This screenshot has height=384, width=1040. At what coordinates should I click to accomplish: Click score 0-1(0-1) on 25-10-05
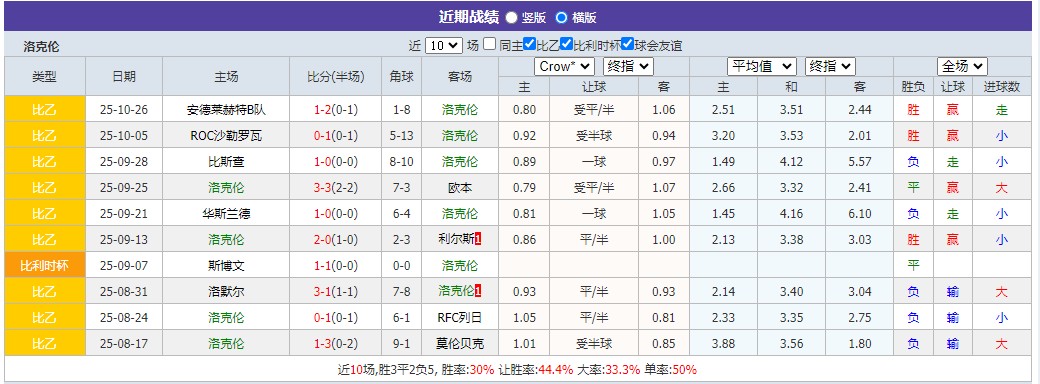[336, 136]
